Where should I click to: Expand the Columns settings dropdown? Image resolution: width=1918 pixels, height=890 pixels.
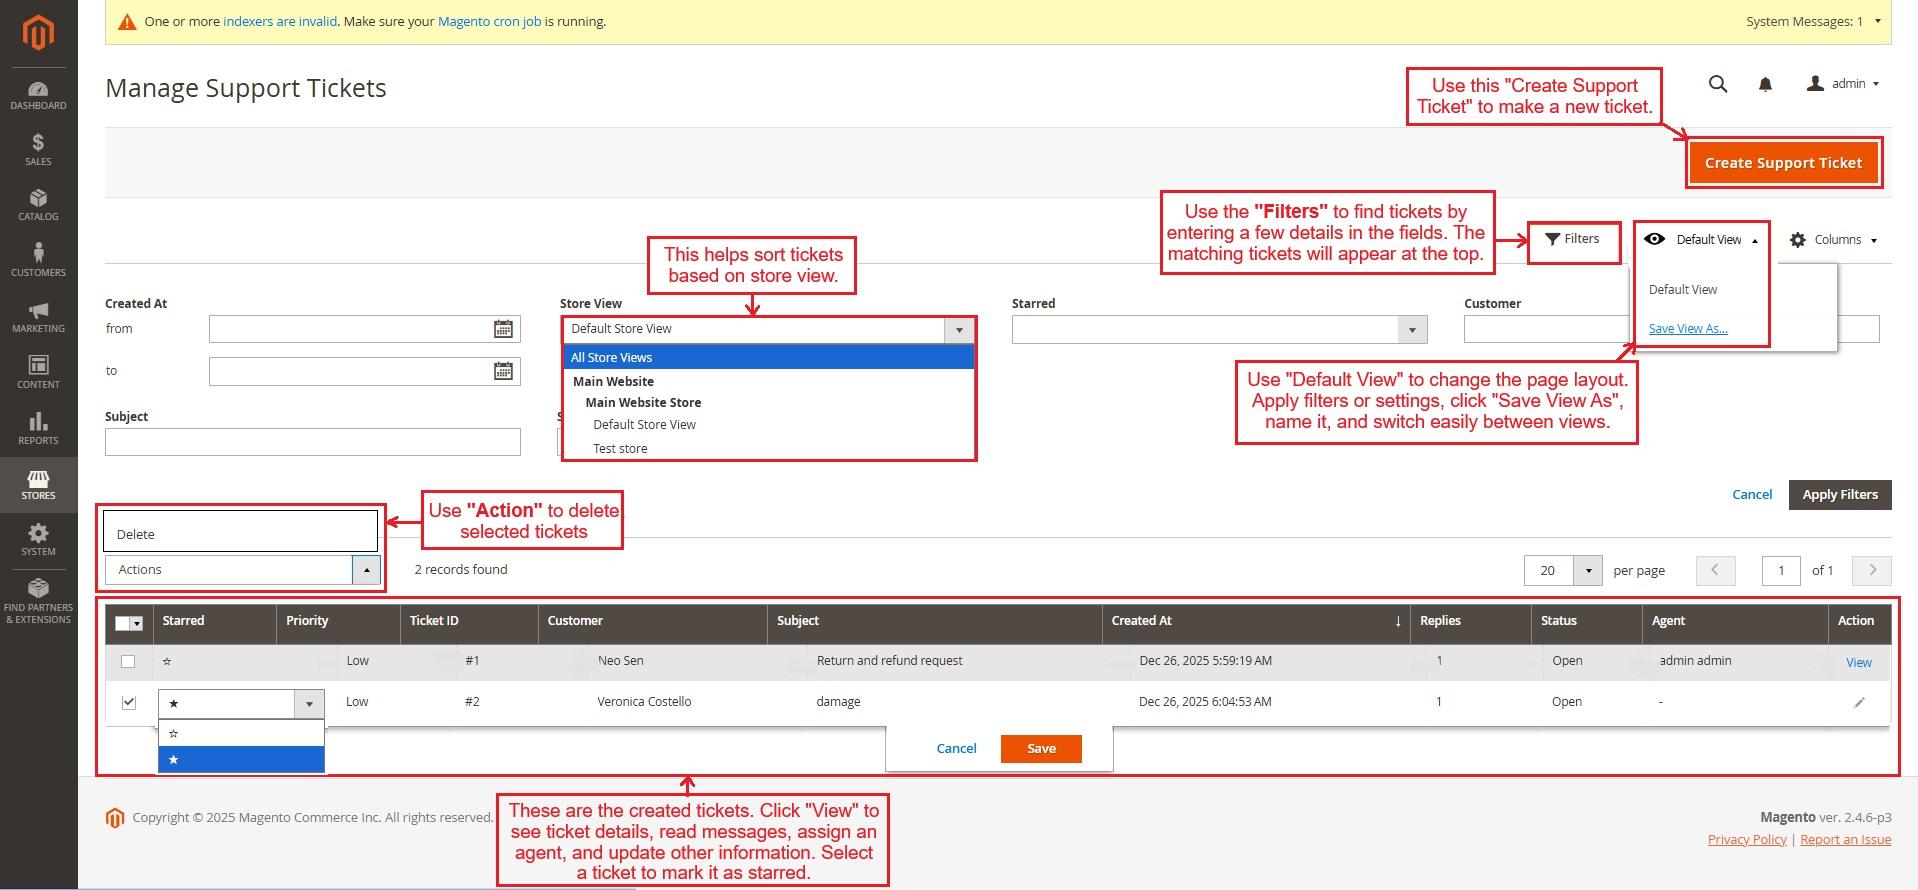pos(1834,240)
